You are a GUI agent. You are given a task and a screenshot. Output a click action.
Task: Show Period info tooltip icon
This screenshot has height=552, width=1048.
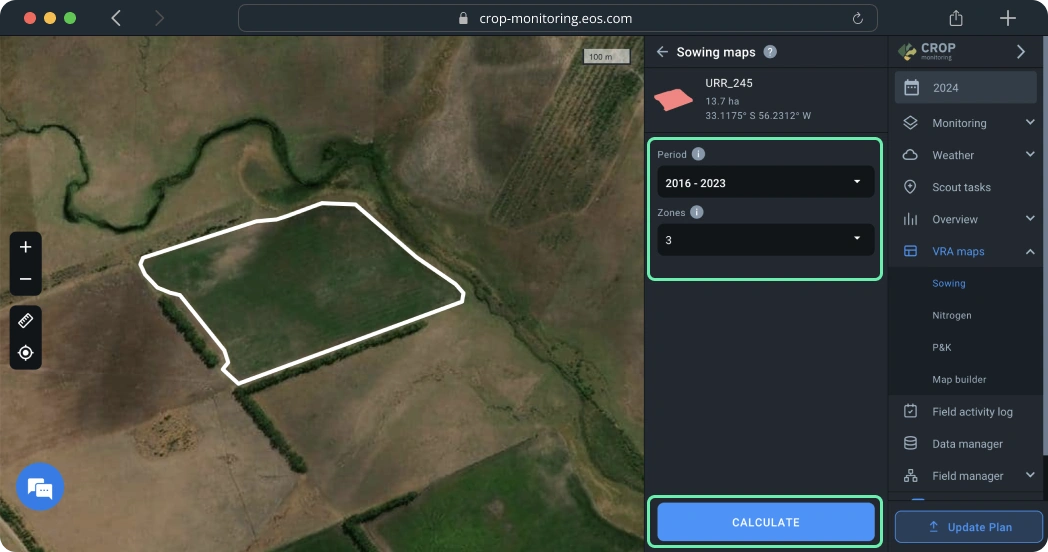pyautogui.click(x=698, y=154)
